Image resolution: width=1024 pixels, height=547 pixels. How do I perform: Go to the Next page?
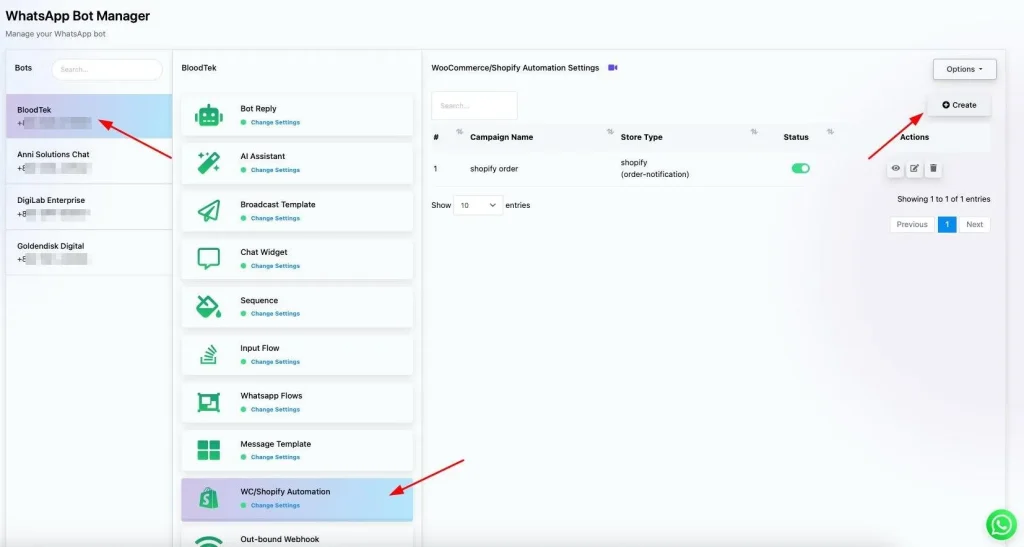[974, 225]
